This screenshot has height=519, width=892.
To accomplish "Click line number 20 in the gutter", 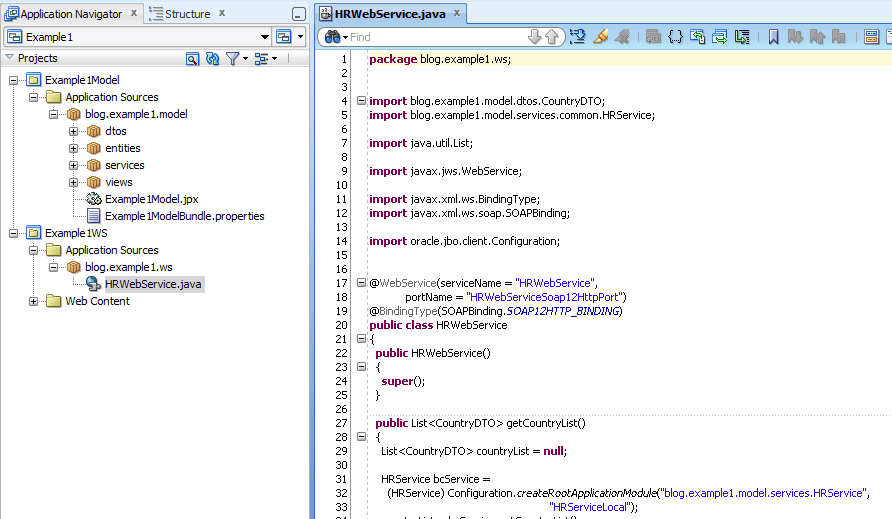I will [341, 325].
